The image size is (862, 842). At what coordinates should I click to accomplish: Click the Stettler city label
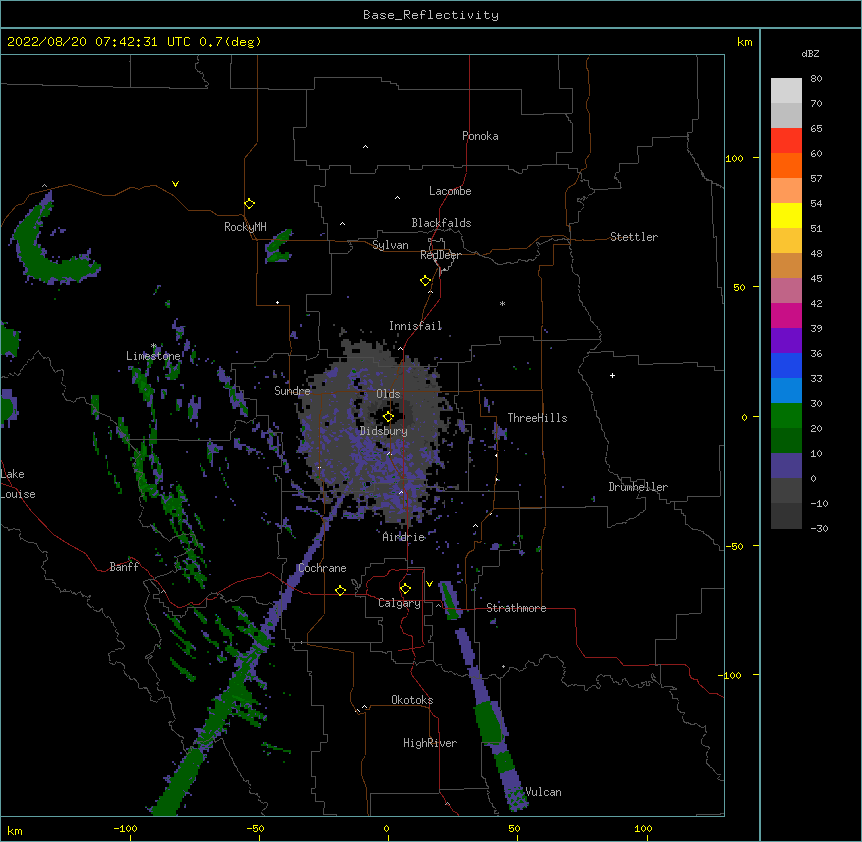coord(634,237)
